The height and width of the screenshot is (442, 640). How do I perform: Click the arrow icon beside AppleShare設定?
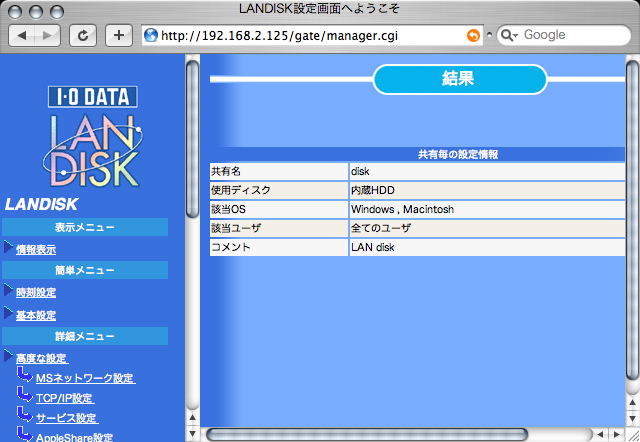pos(24,434)
